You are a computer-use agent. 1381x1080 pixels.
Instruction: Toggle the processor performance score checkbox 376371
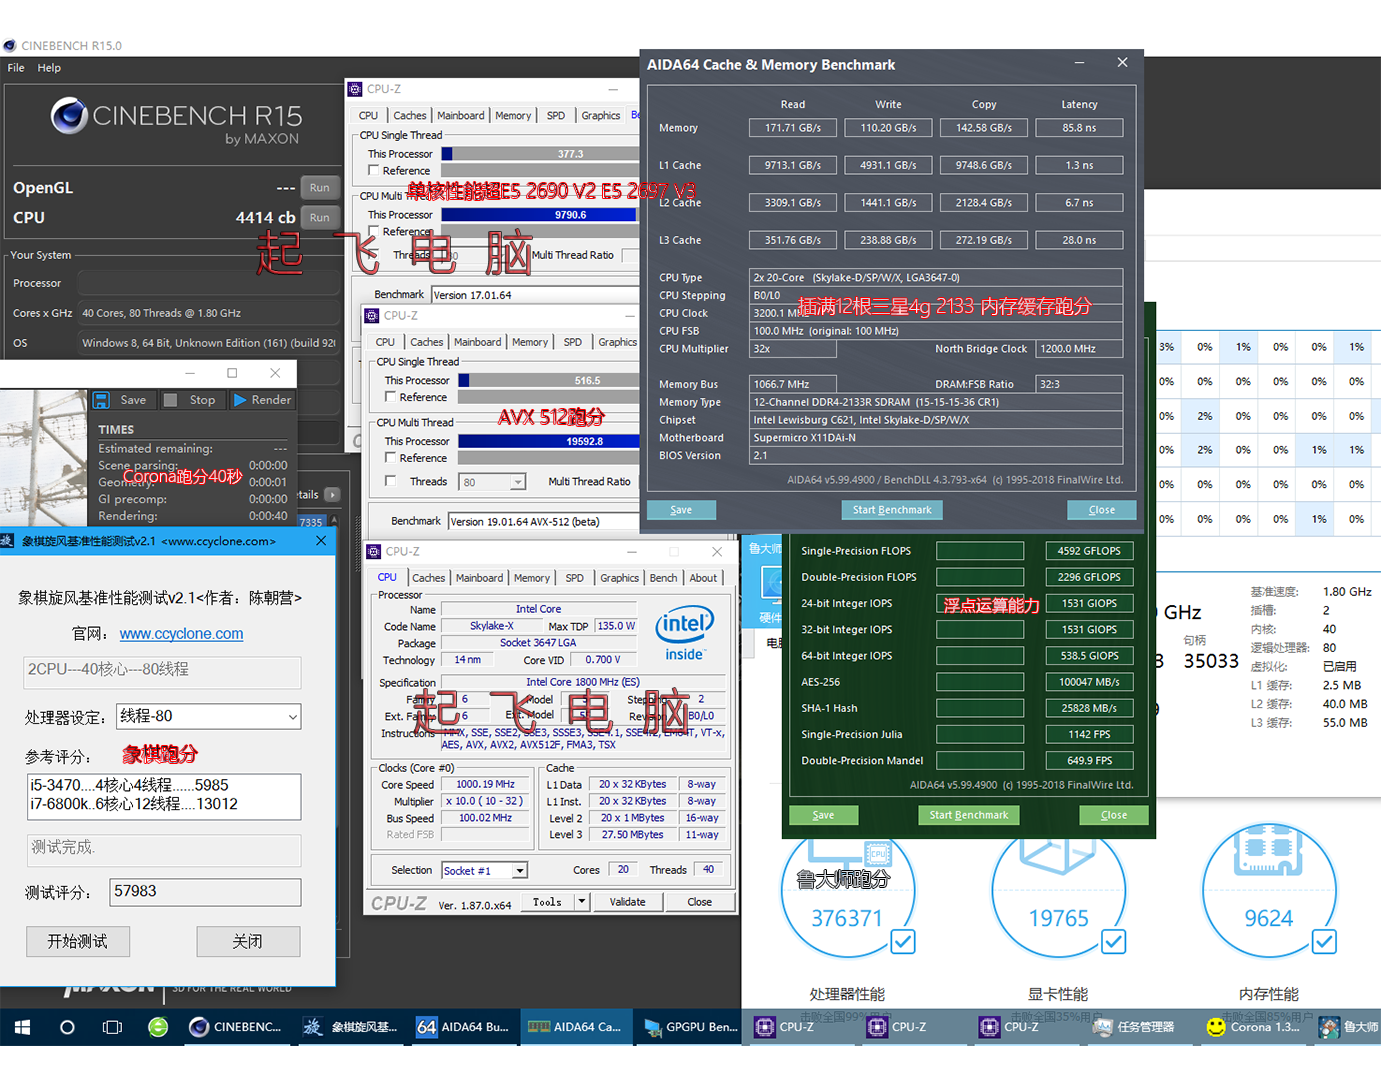click(903, 941)
